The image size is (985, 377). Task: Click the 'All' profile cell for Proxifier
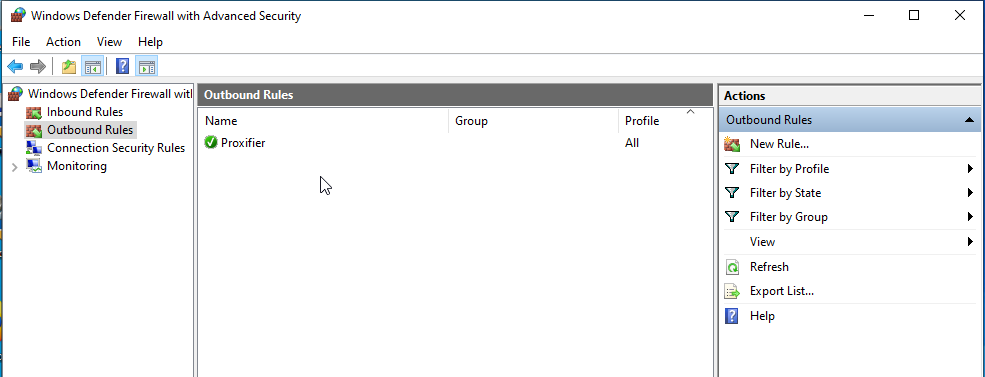click(x=631, y=143)
